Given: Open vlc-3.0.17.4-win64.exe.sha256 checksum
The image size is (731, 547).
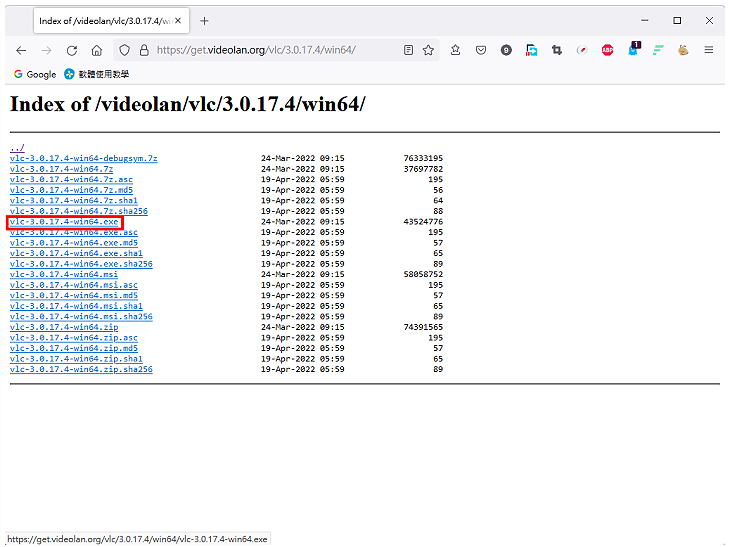Looking at the screenshot, I should (x=81, y=264).
